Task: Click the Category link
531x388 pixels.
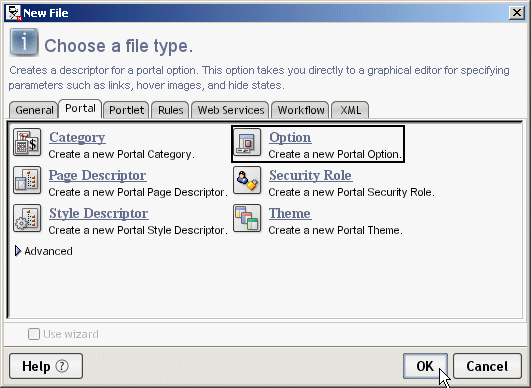Action: [77, 137]
